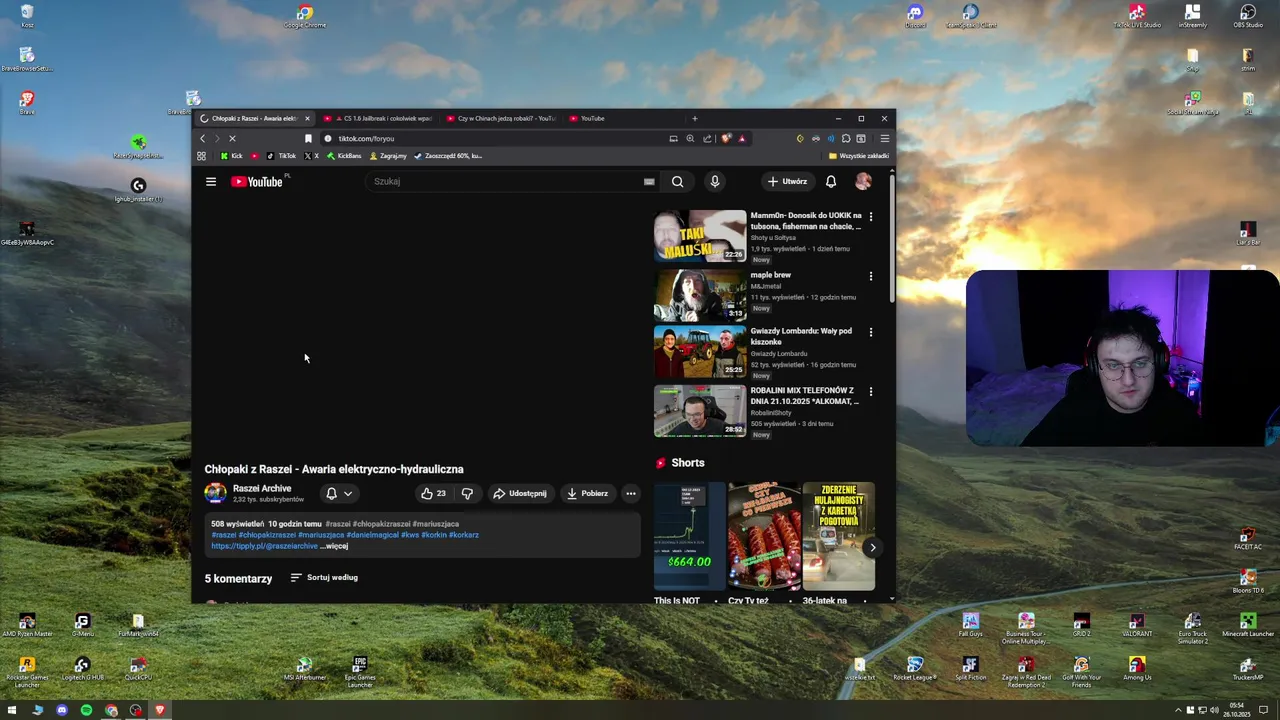Open YouTube notifications bell

(x=831, y=181)
